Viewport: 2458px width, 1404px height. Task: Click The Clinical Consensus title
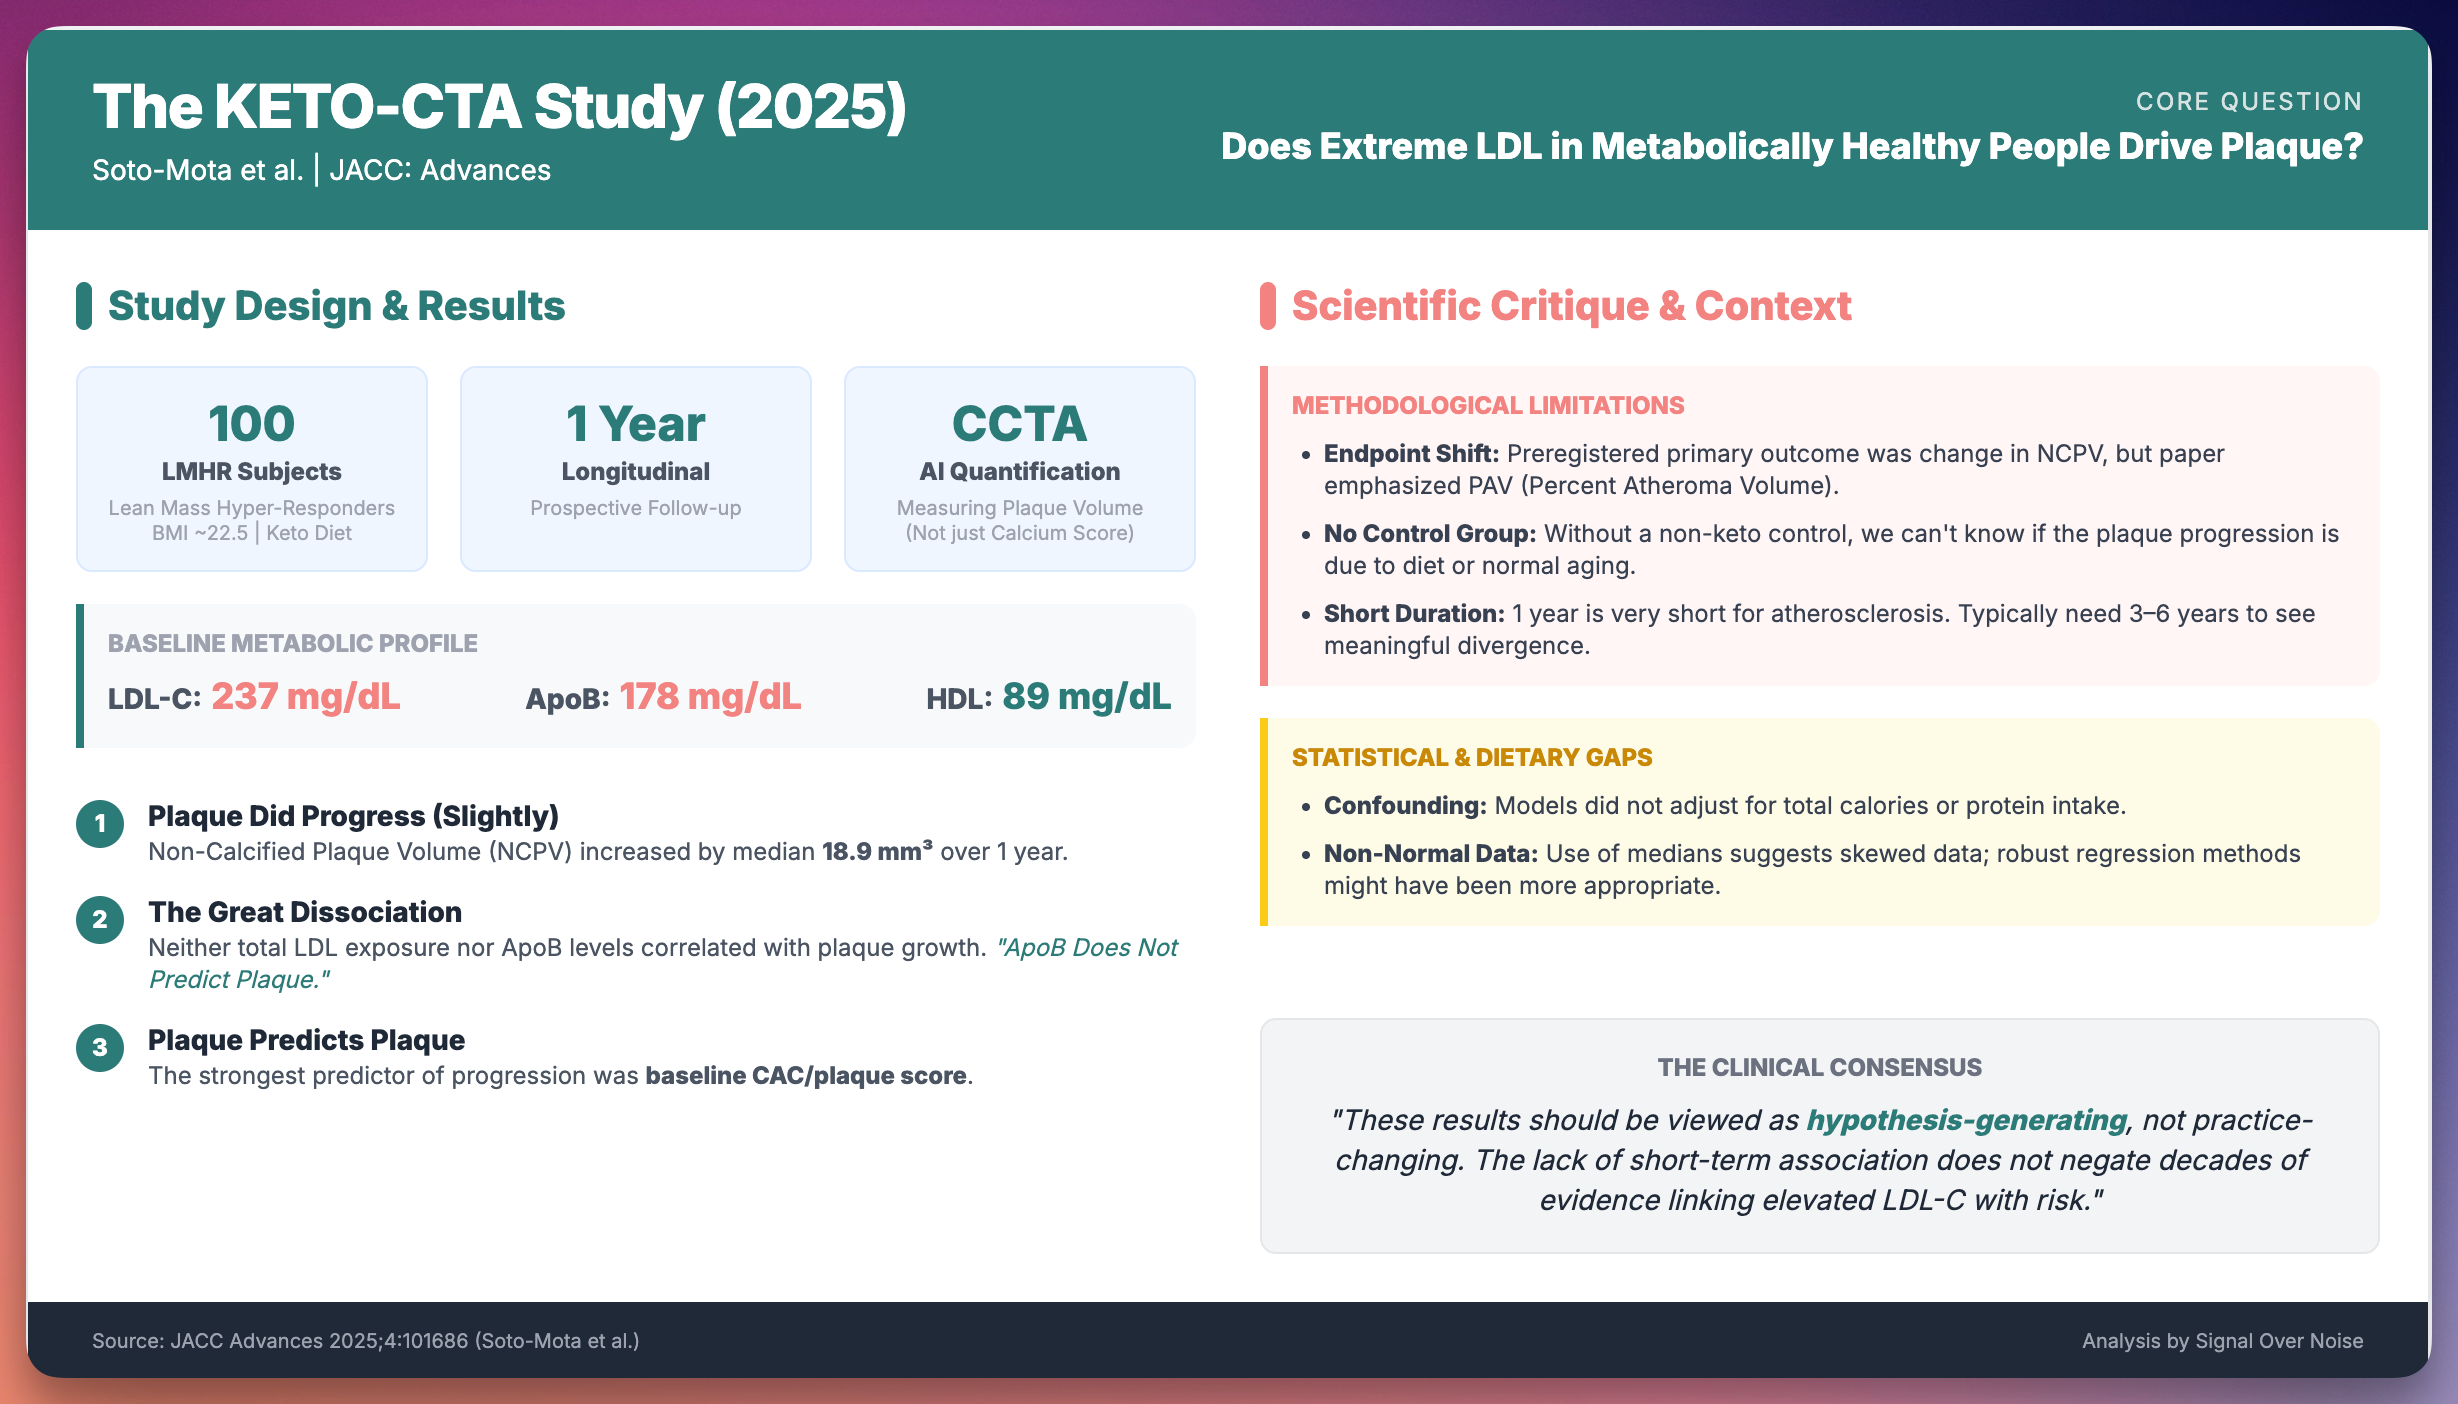point(1819,1067)
